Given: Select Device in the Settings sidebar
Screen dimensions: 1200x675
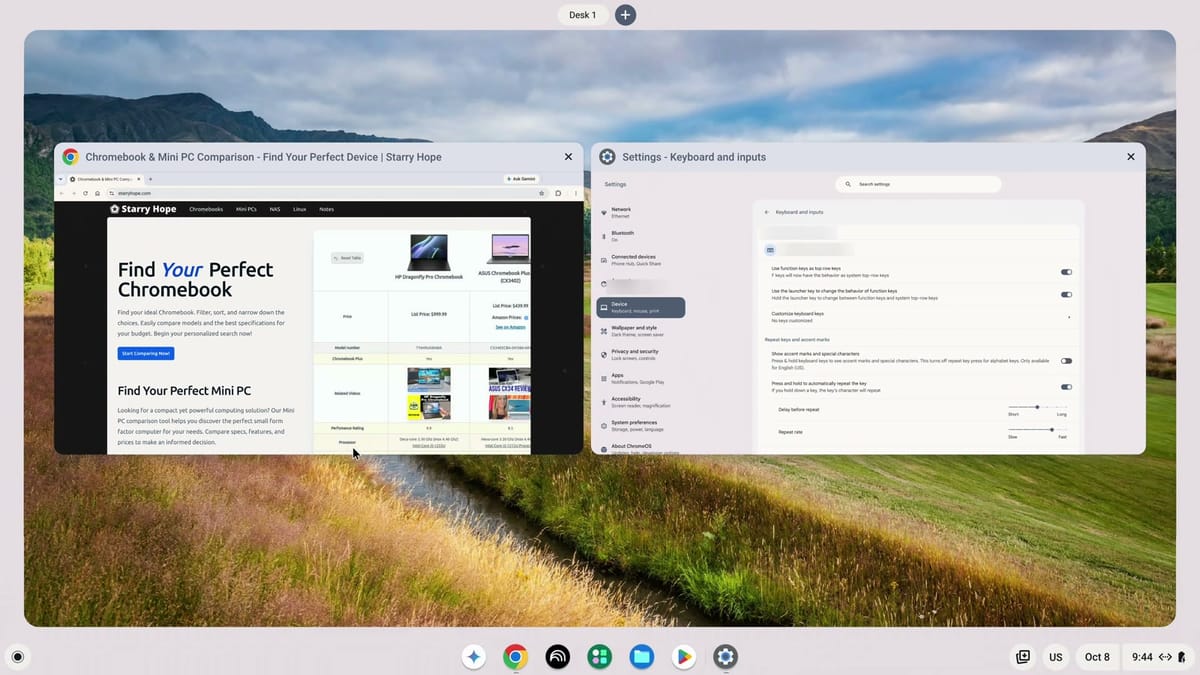Looking at the screenshot, I should click(640, 307).
